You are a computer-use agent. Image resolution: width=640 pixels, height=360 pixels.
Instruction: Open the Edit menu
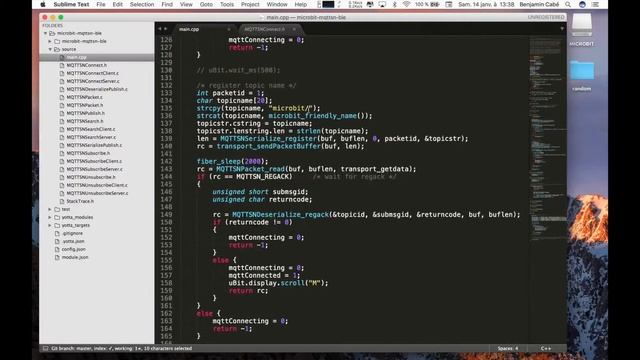point(118,4)
